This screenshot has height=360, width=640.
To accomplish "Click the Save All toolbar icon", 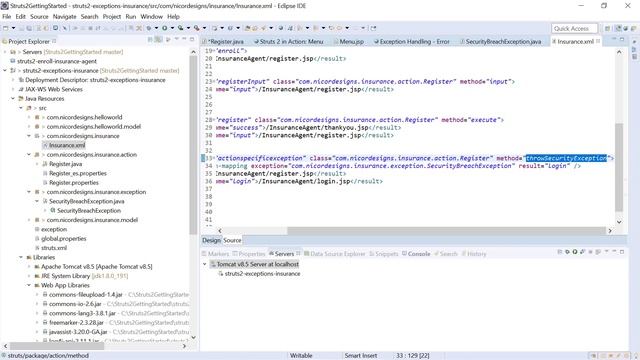I will click(x=29, y=28).
